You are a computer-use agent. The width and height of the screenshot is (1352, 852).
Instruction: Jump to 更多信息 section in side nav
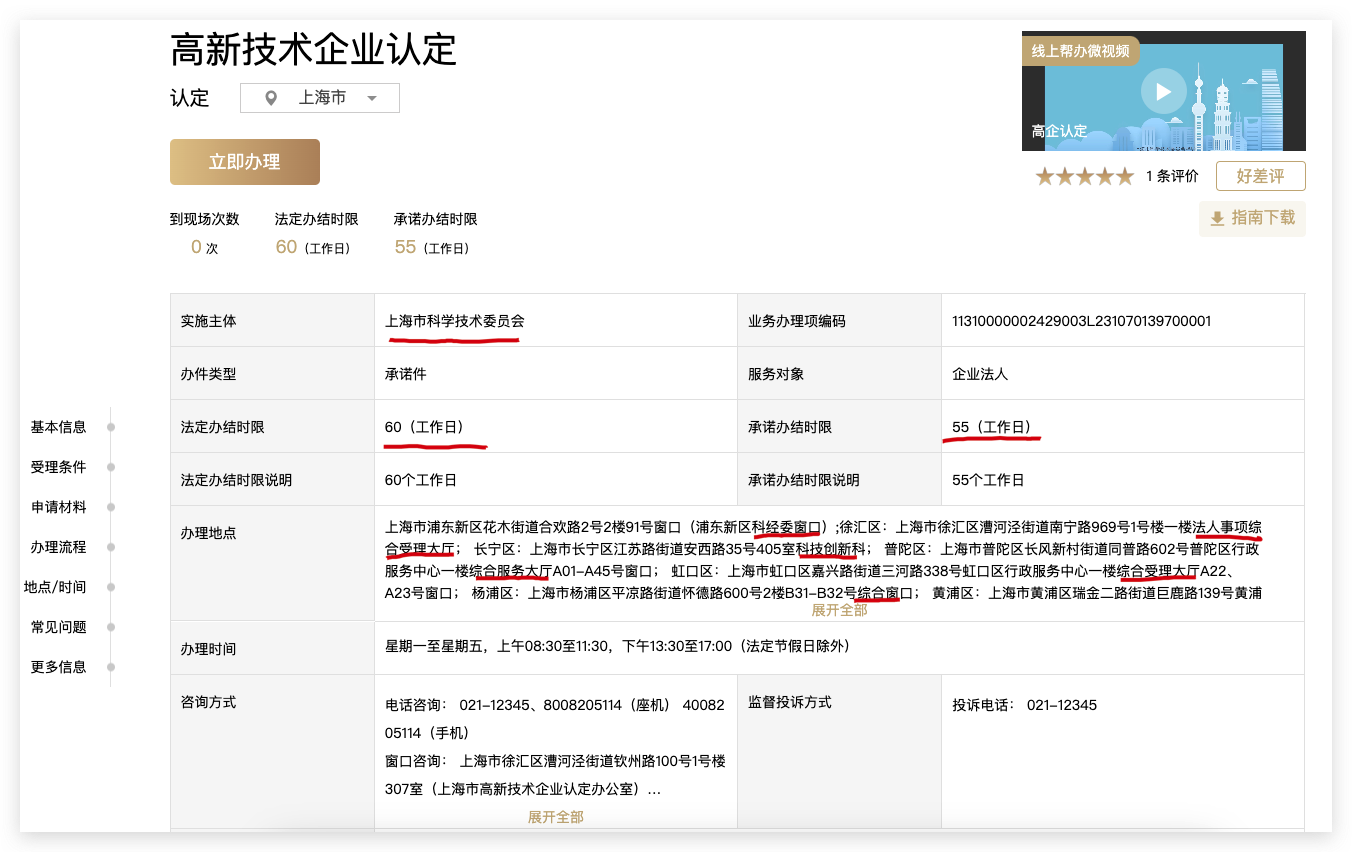58,667
